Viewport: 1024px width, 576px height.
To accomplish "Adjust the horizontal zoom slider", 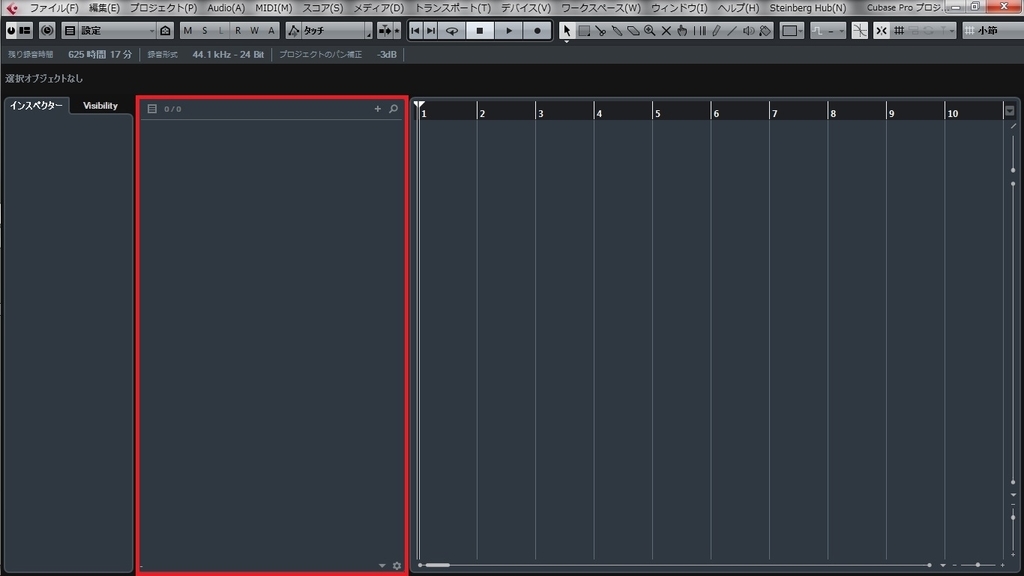I will [x=978, y=565].
